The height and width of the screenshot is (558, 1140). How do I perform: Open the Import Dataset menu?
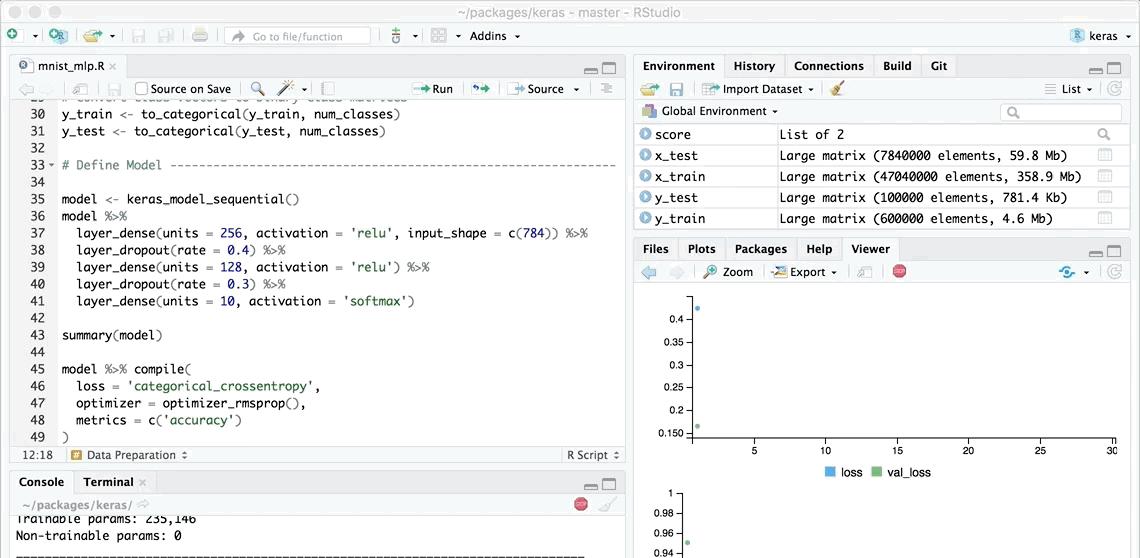(758, 89)
